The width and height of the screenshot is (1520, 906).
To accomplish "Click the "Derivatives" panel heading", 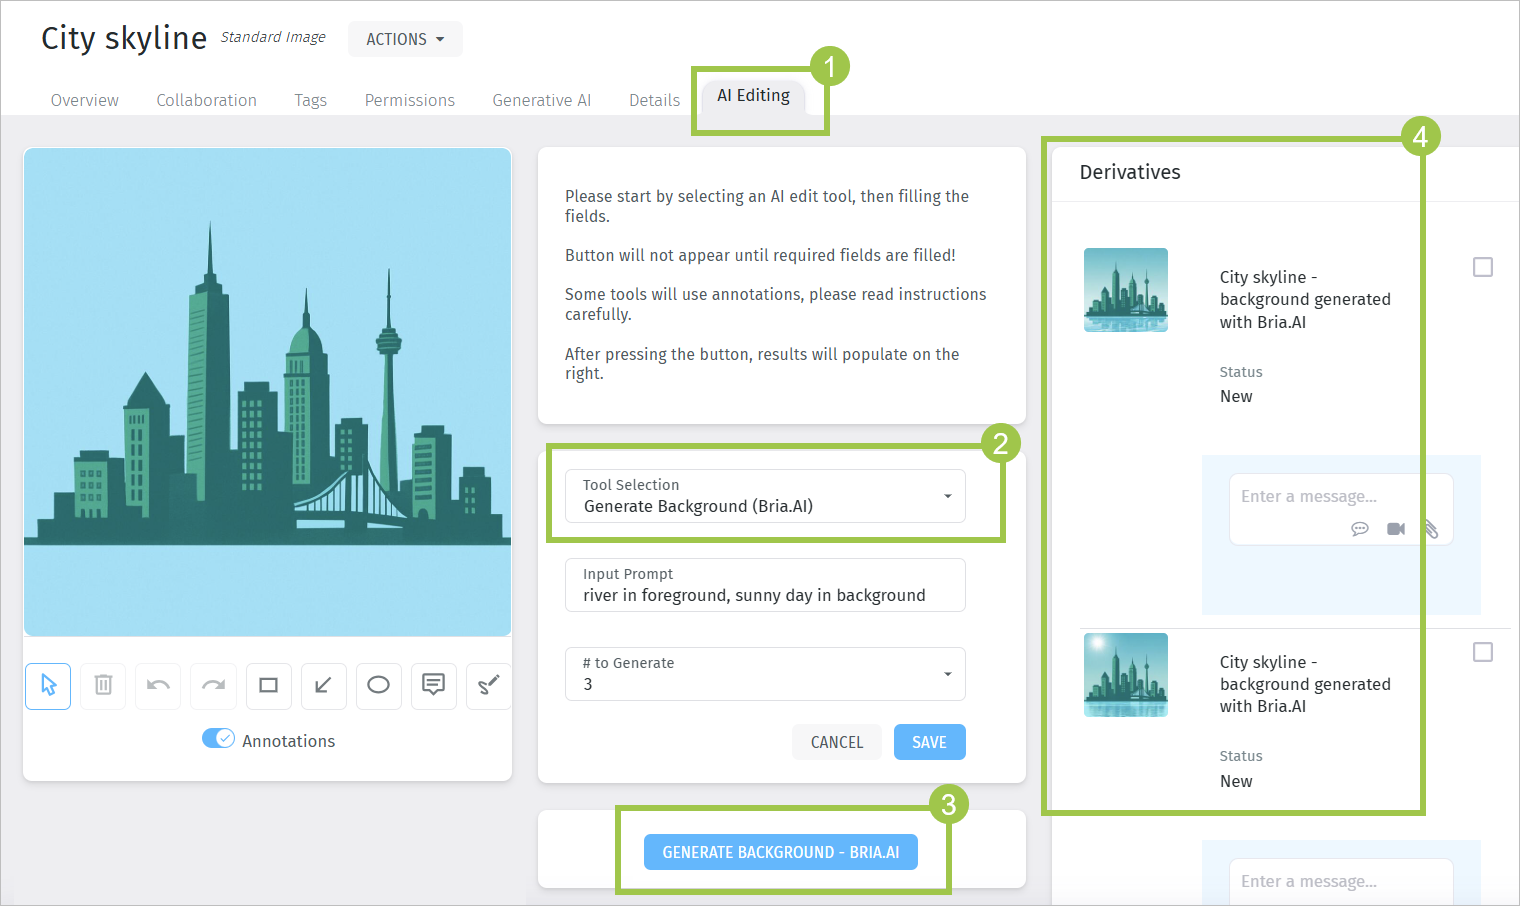I will click(x=1130, y=172).
